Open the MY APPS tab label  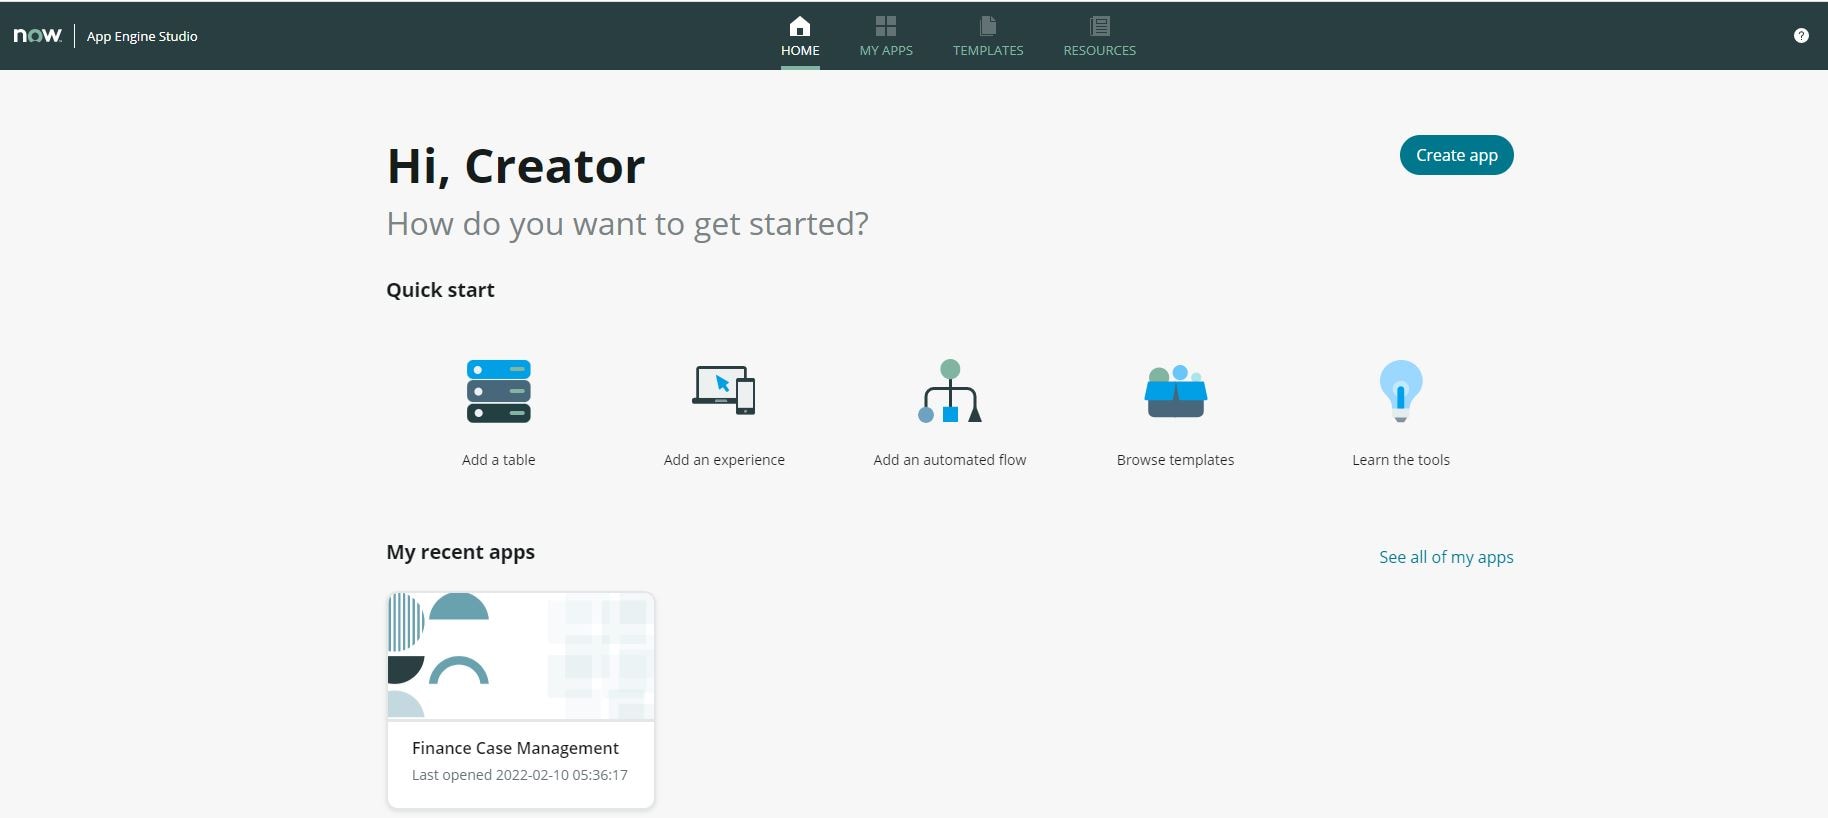[x=886, y=50]
